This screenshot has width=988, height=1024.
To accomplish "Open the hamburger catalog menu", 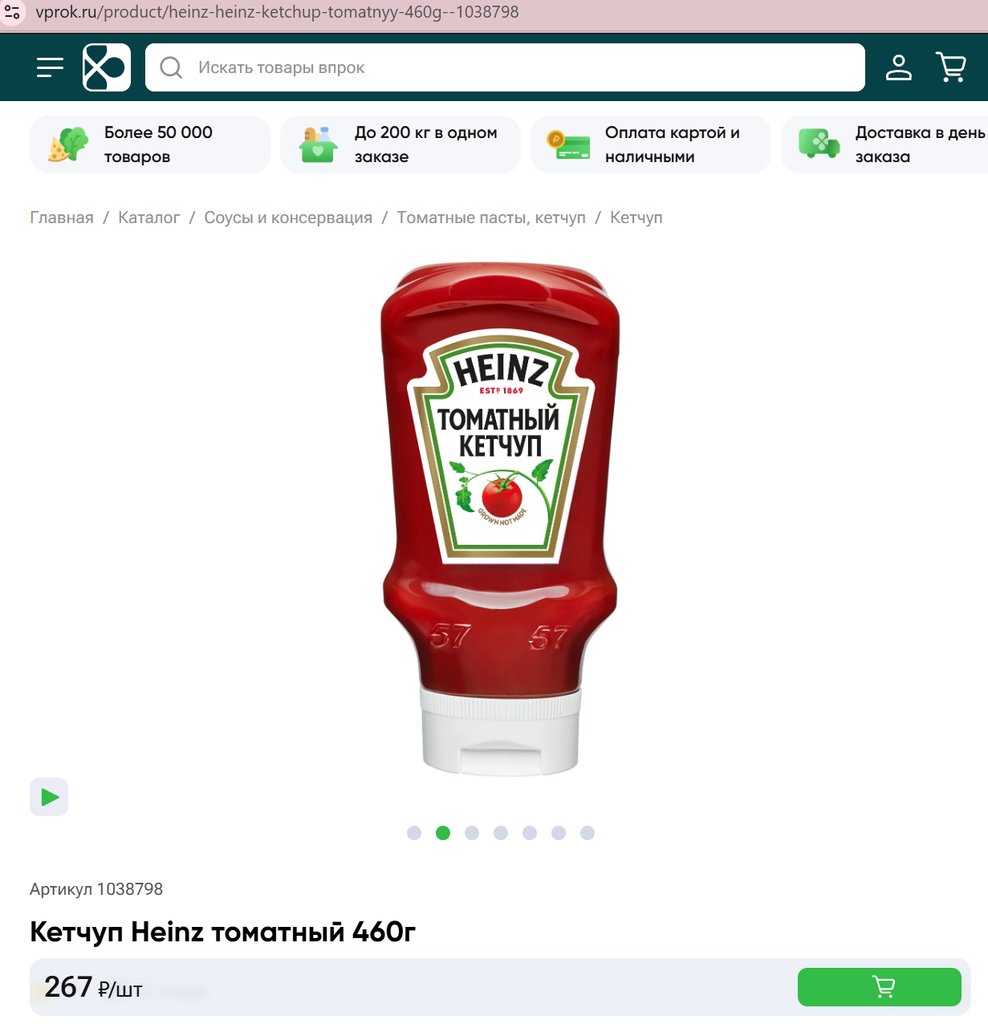I will [50, 67].
